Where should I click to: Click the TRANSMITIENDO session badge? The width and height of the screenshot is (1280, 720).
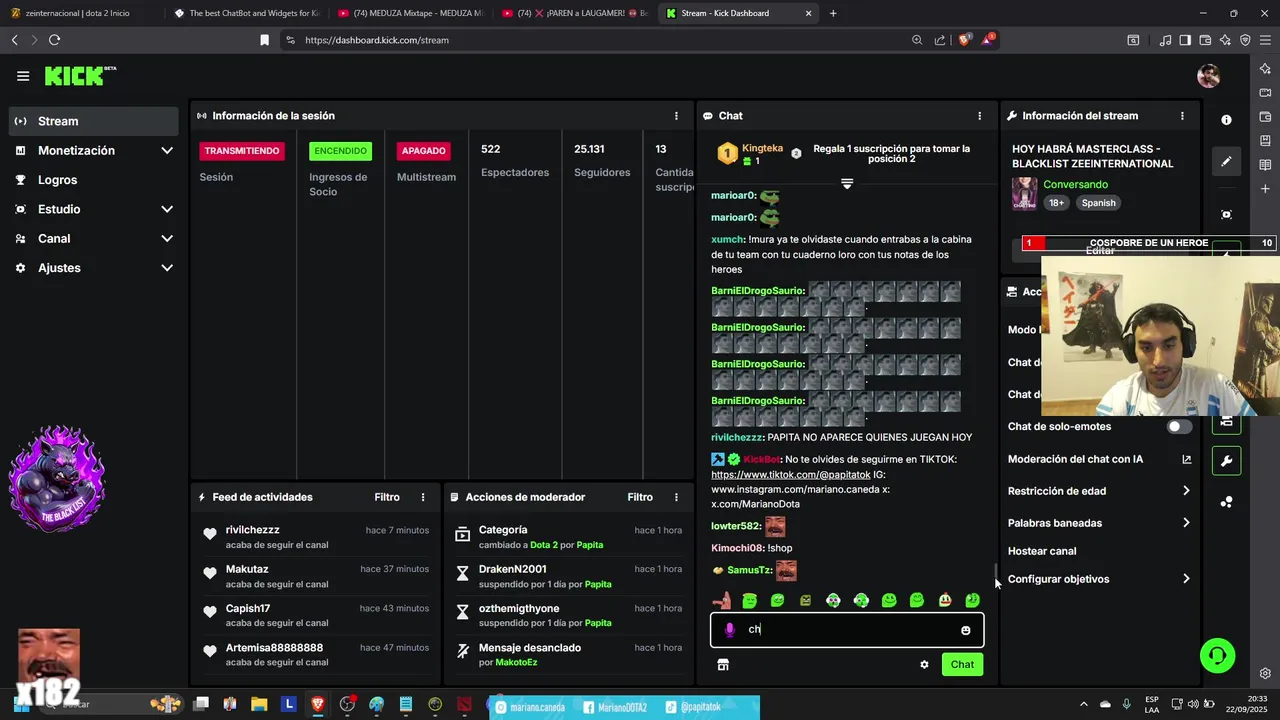pyautogui.click(x=242, y=151)
